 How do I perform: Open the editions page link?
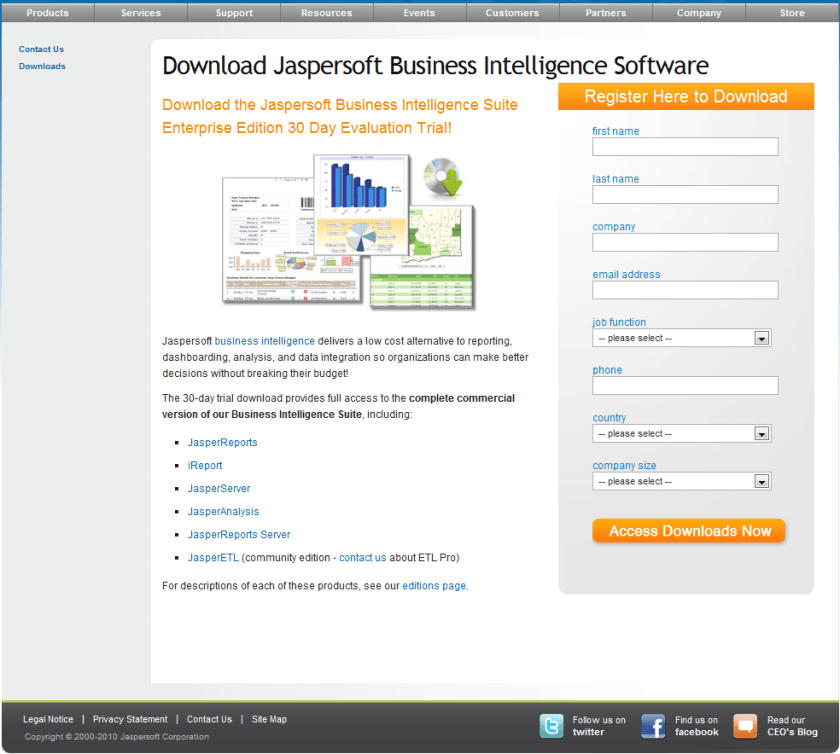pos(434,586)
